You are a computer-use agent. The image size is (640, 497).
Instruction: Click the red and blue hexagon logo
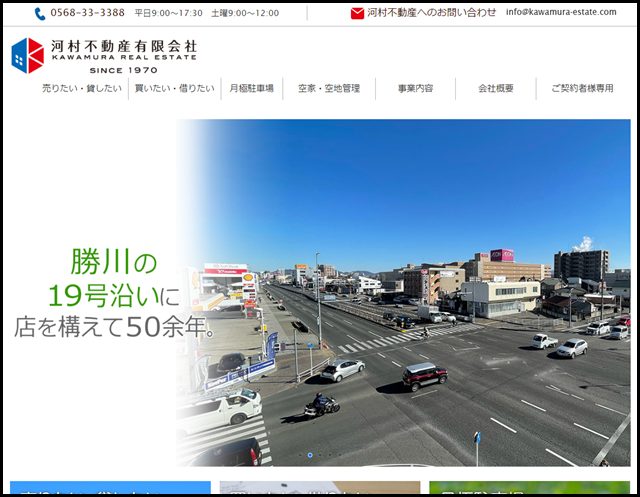click(28, 55)
